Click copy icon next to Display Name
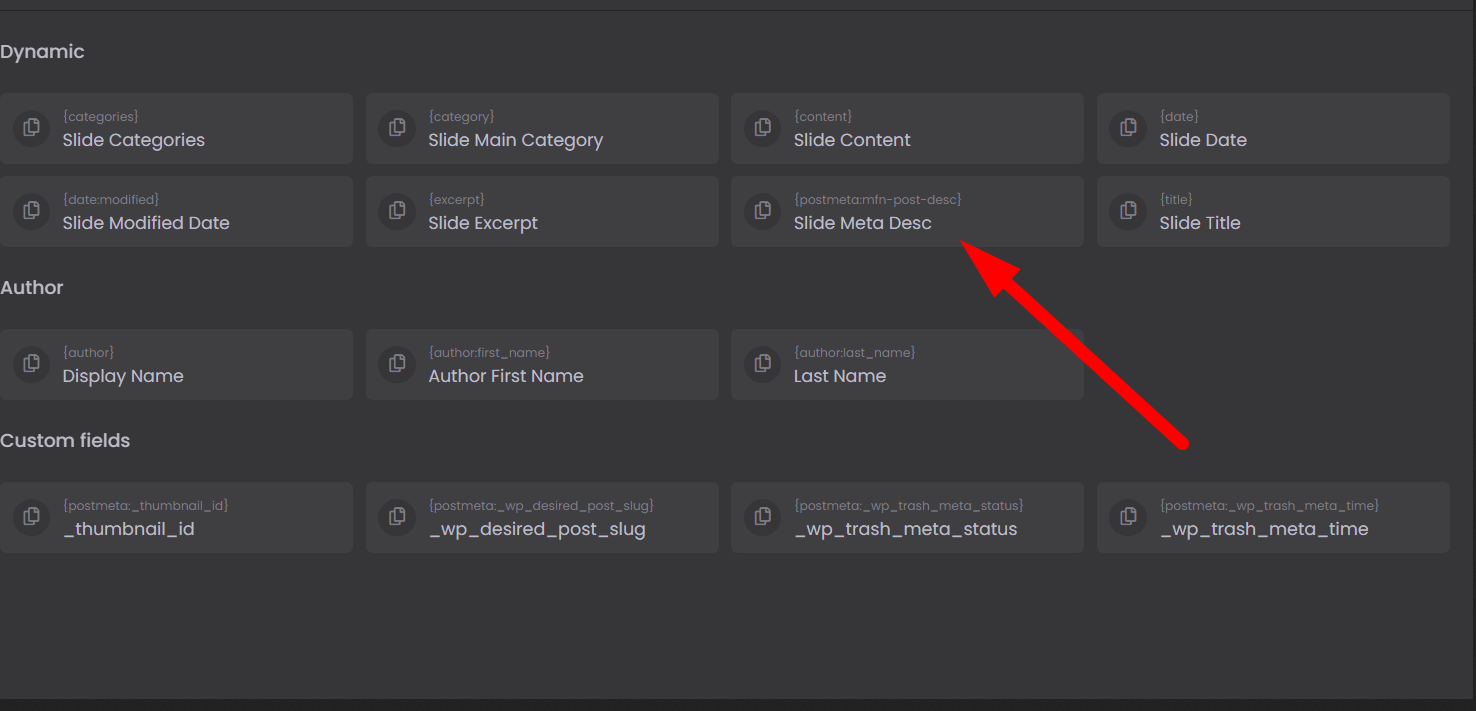Image resolution: width=1476 pixels, height=711 pixels. pos(32,364)
